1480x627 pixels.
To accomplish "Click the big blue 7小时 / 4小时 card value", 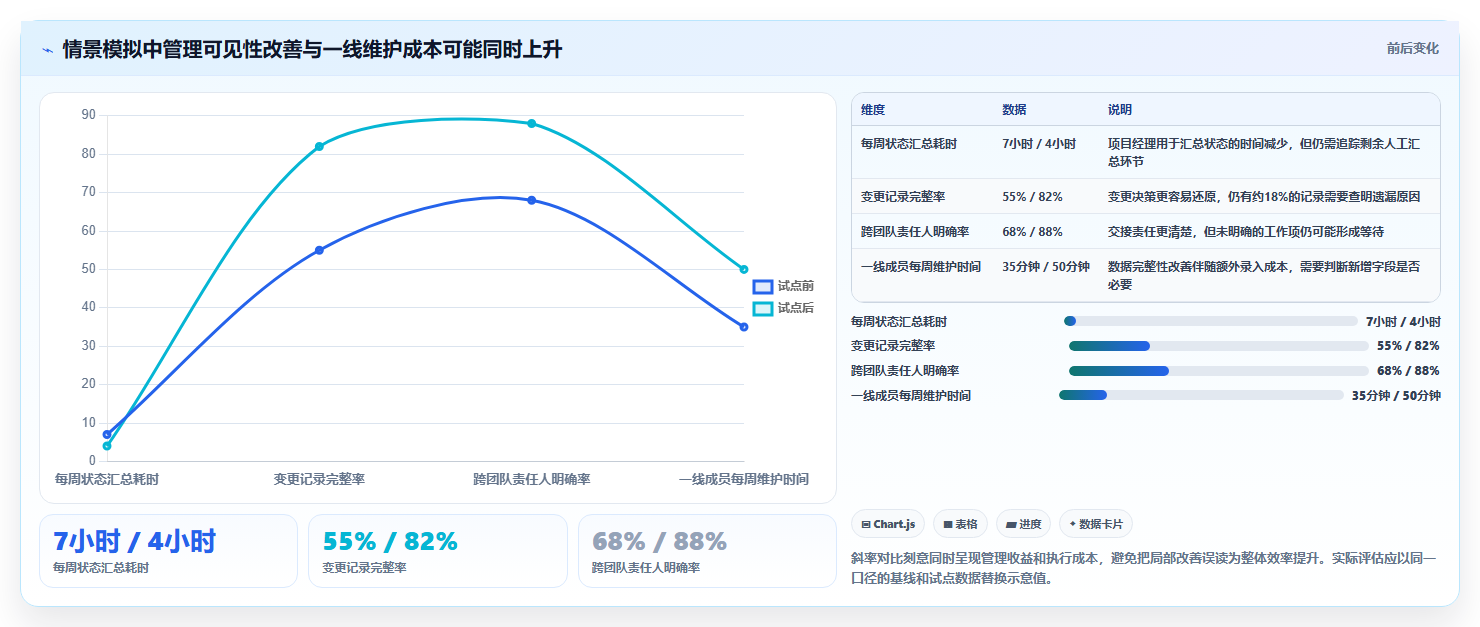I will coord(134,542).
